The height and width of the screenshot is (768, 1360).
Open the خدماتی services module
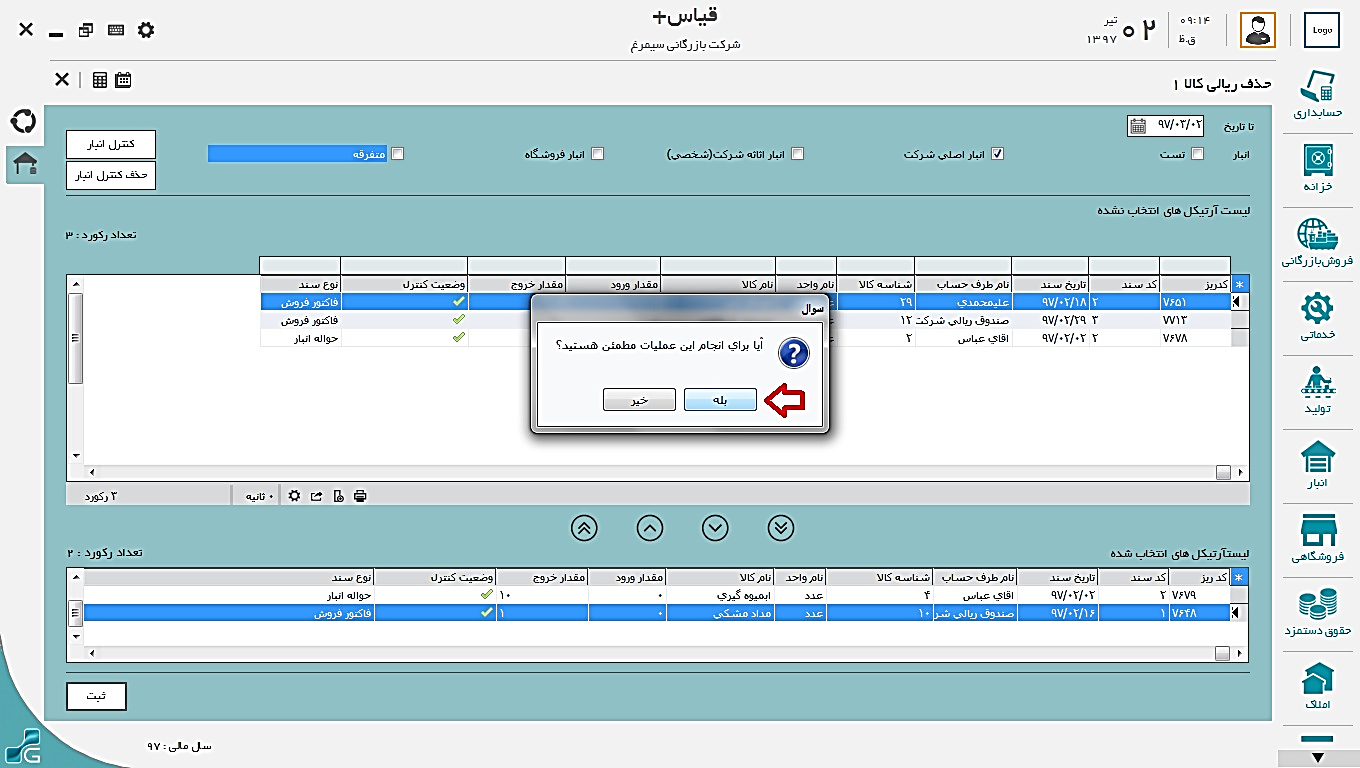[1317, 316]
